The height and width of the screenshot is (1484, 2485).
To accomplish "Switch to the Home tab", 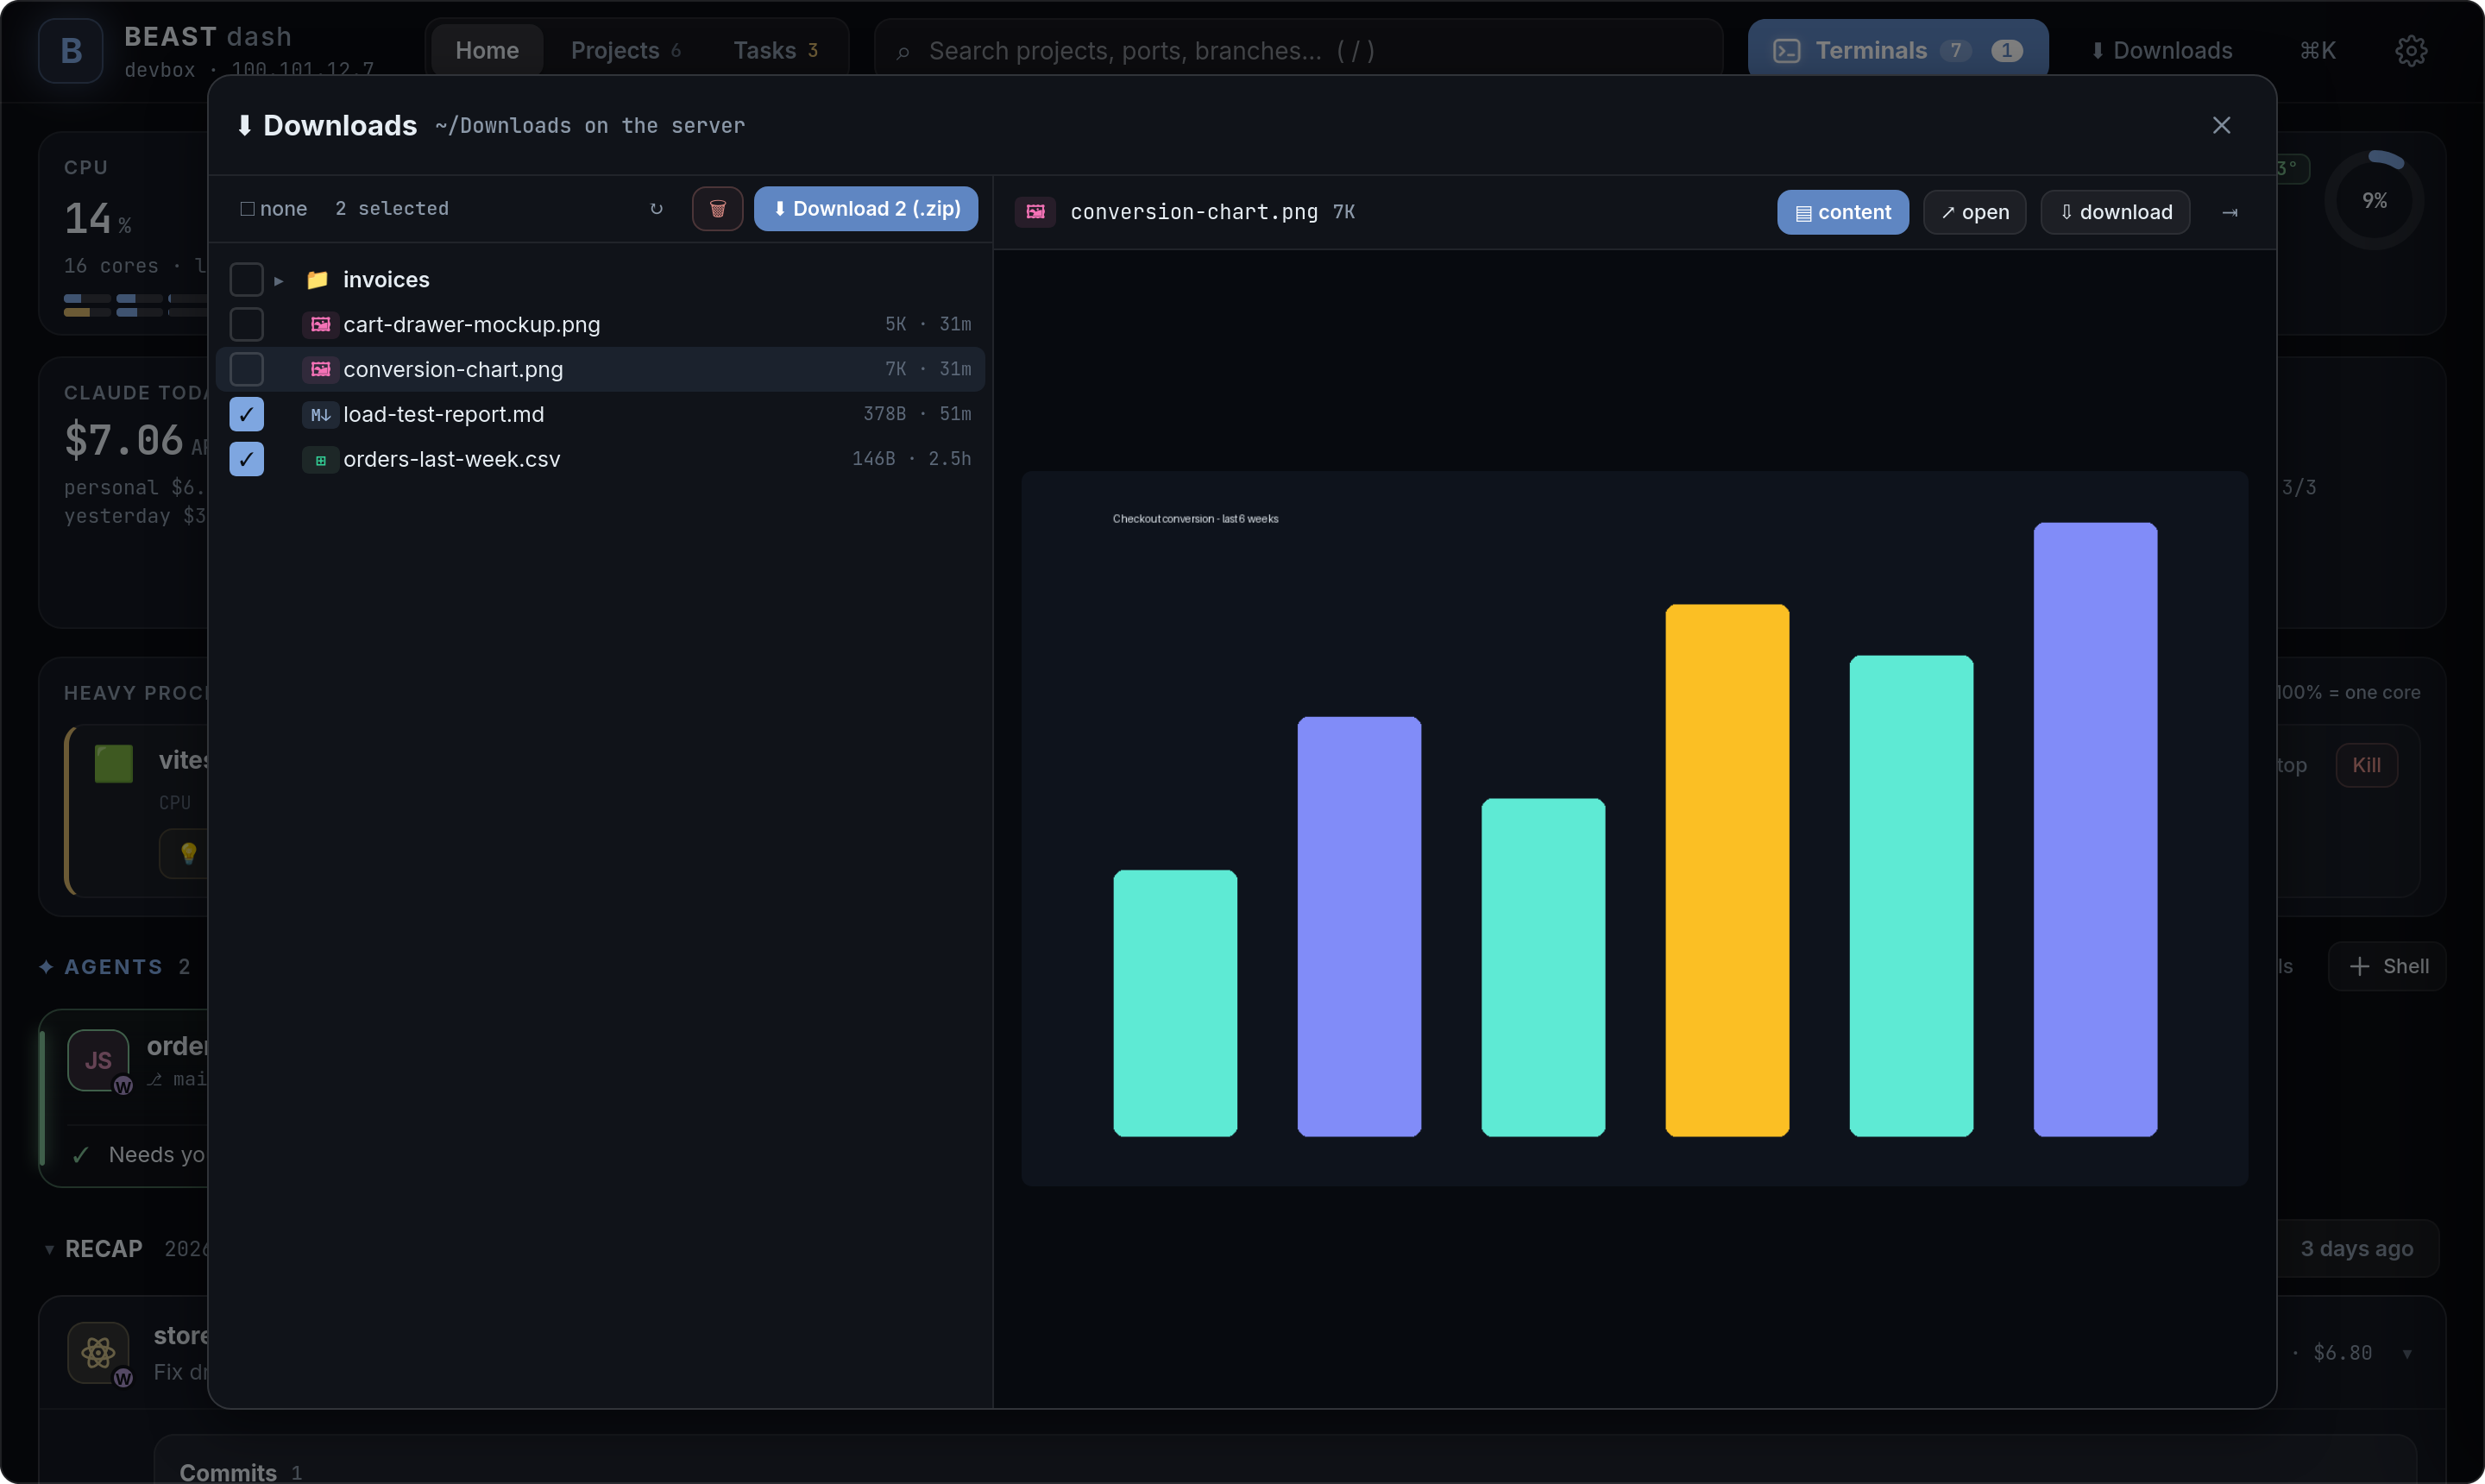I will click(487, 50).
